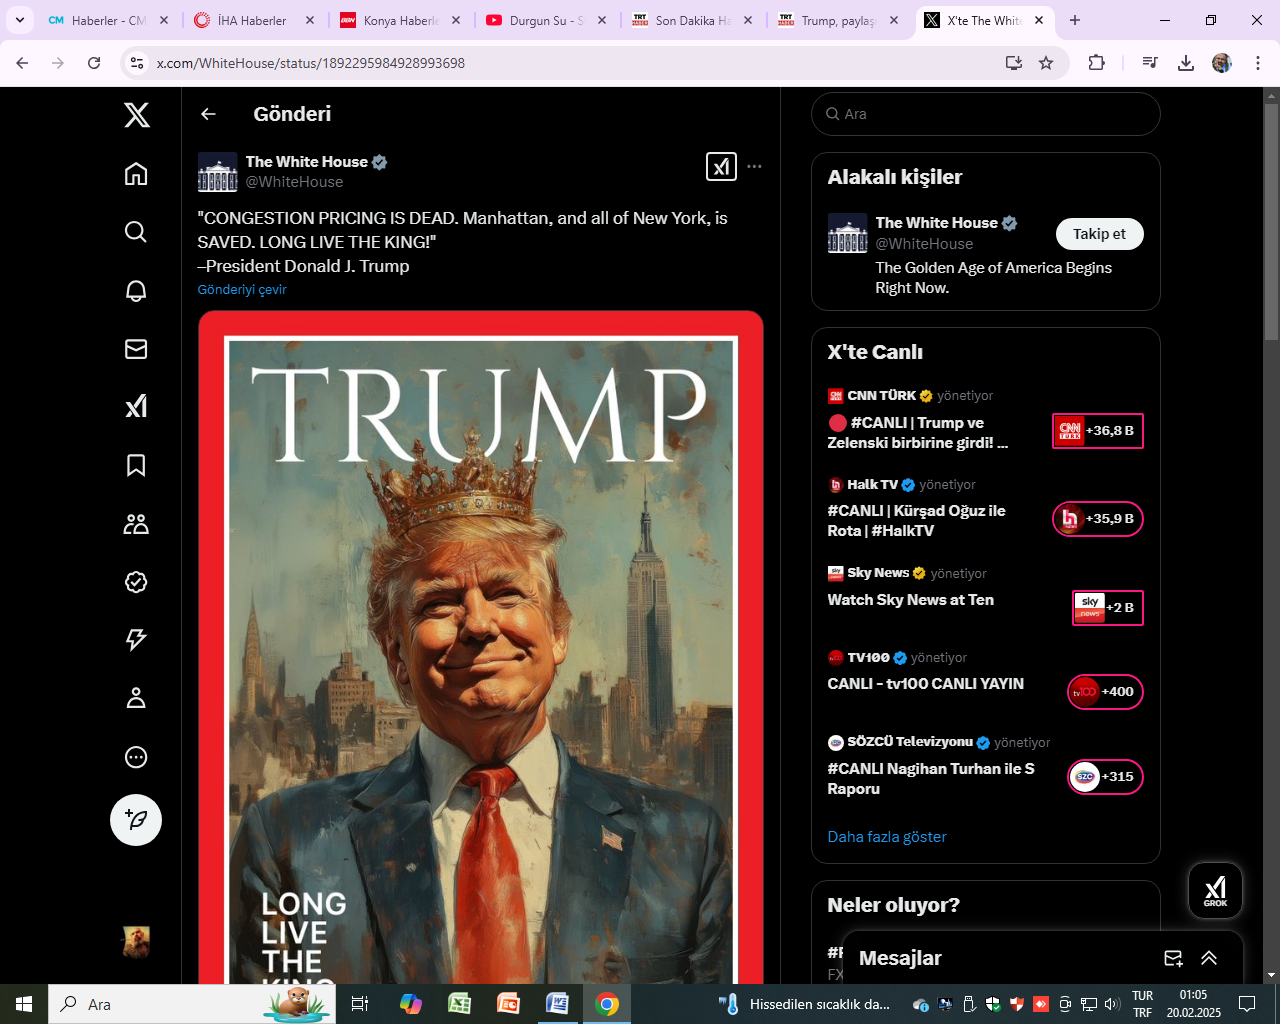Navigate back in browser
1280x1024 pixels.
22,63
